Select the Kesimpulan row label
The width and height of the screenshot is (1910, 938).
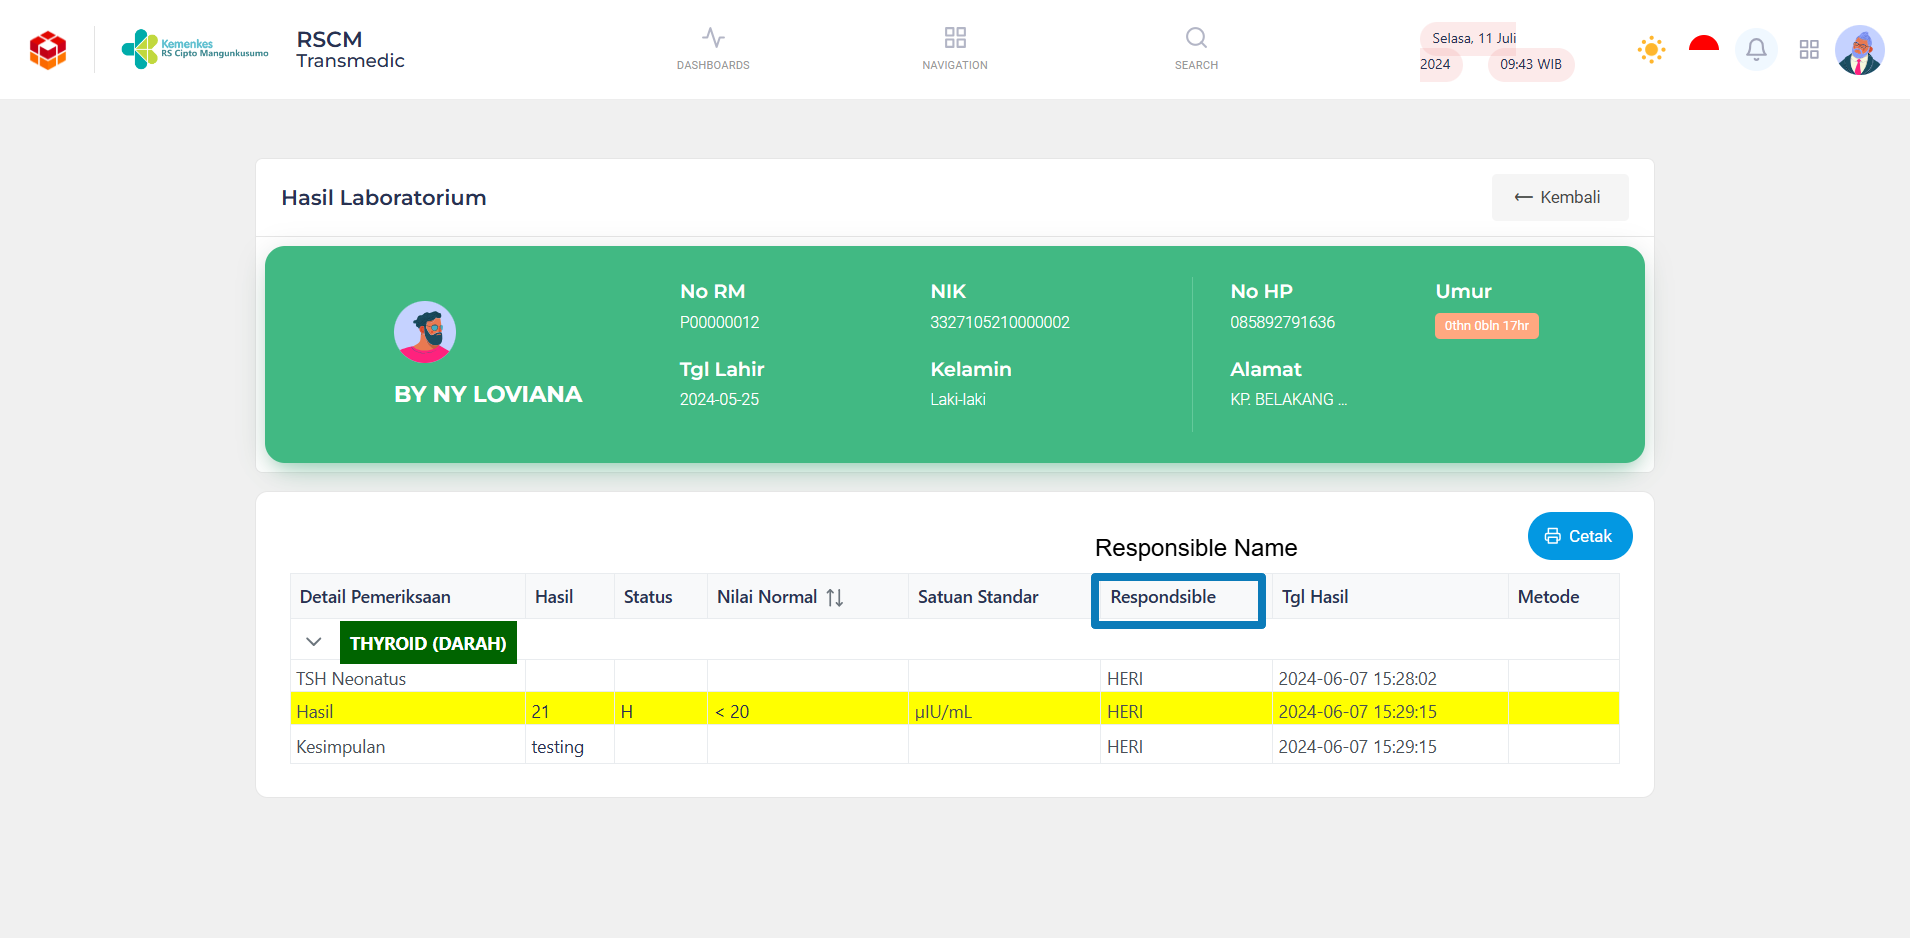pyautogui.click(x=341, y=747)
